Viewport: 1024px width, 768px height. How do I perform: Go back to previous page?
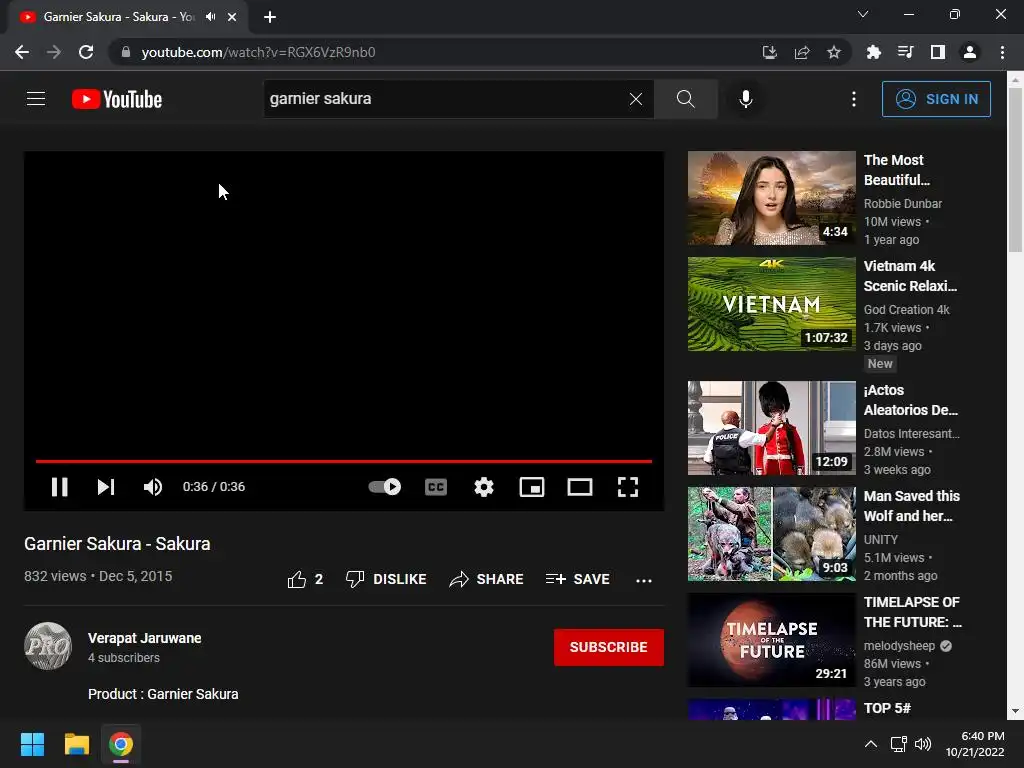click(22, 52)
